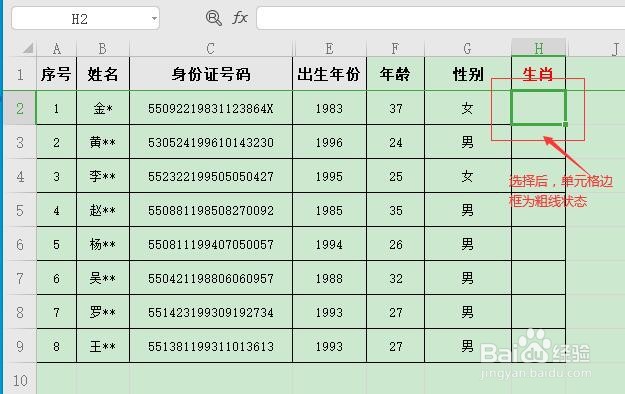This screenshot has height=394, width=625.
Task: Click ID cell 550811199407050057
Action: click(x=211, y=244)
